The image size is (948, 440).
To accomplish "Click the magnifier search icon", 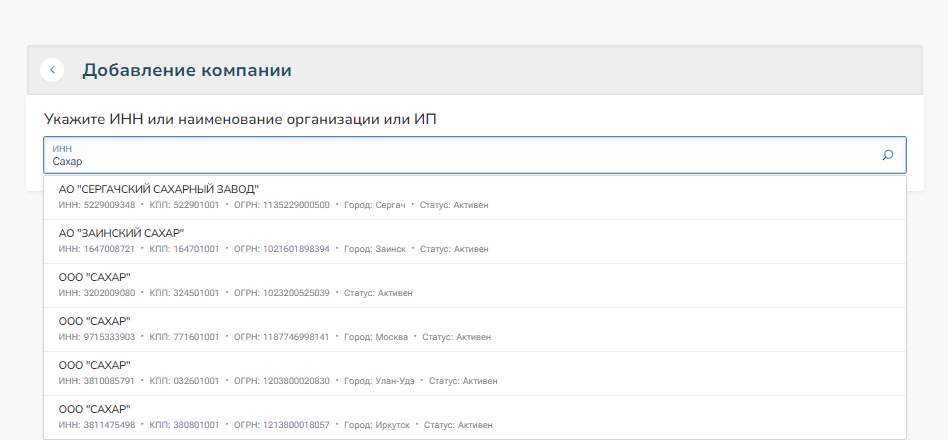I will [x=887, y=155].
